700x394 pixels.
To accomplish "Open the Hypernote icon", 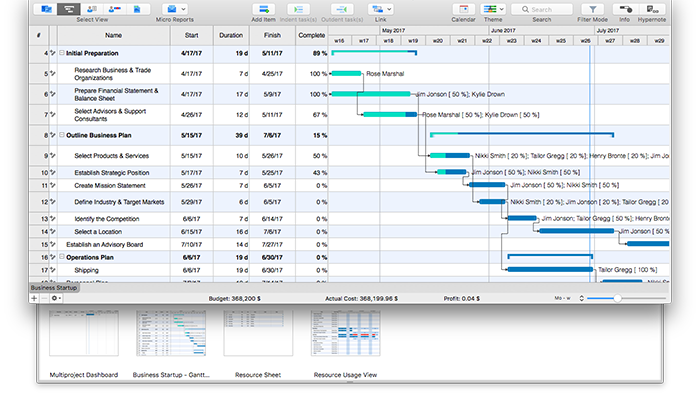I will [652, 9].
